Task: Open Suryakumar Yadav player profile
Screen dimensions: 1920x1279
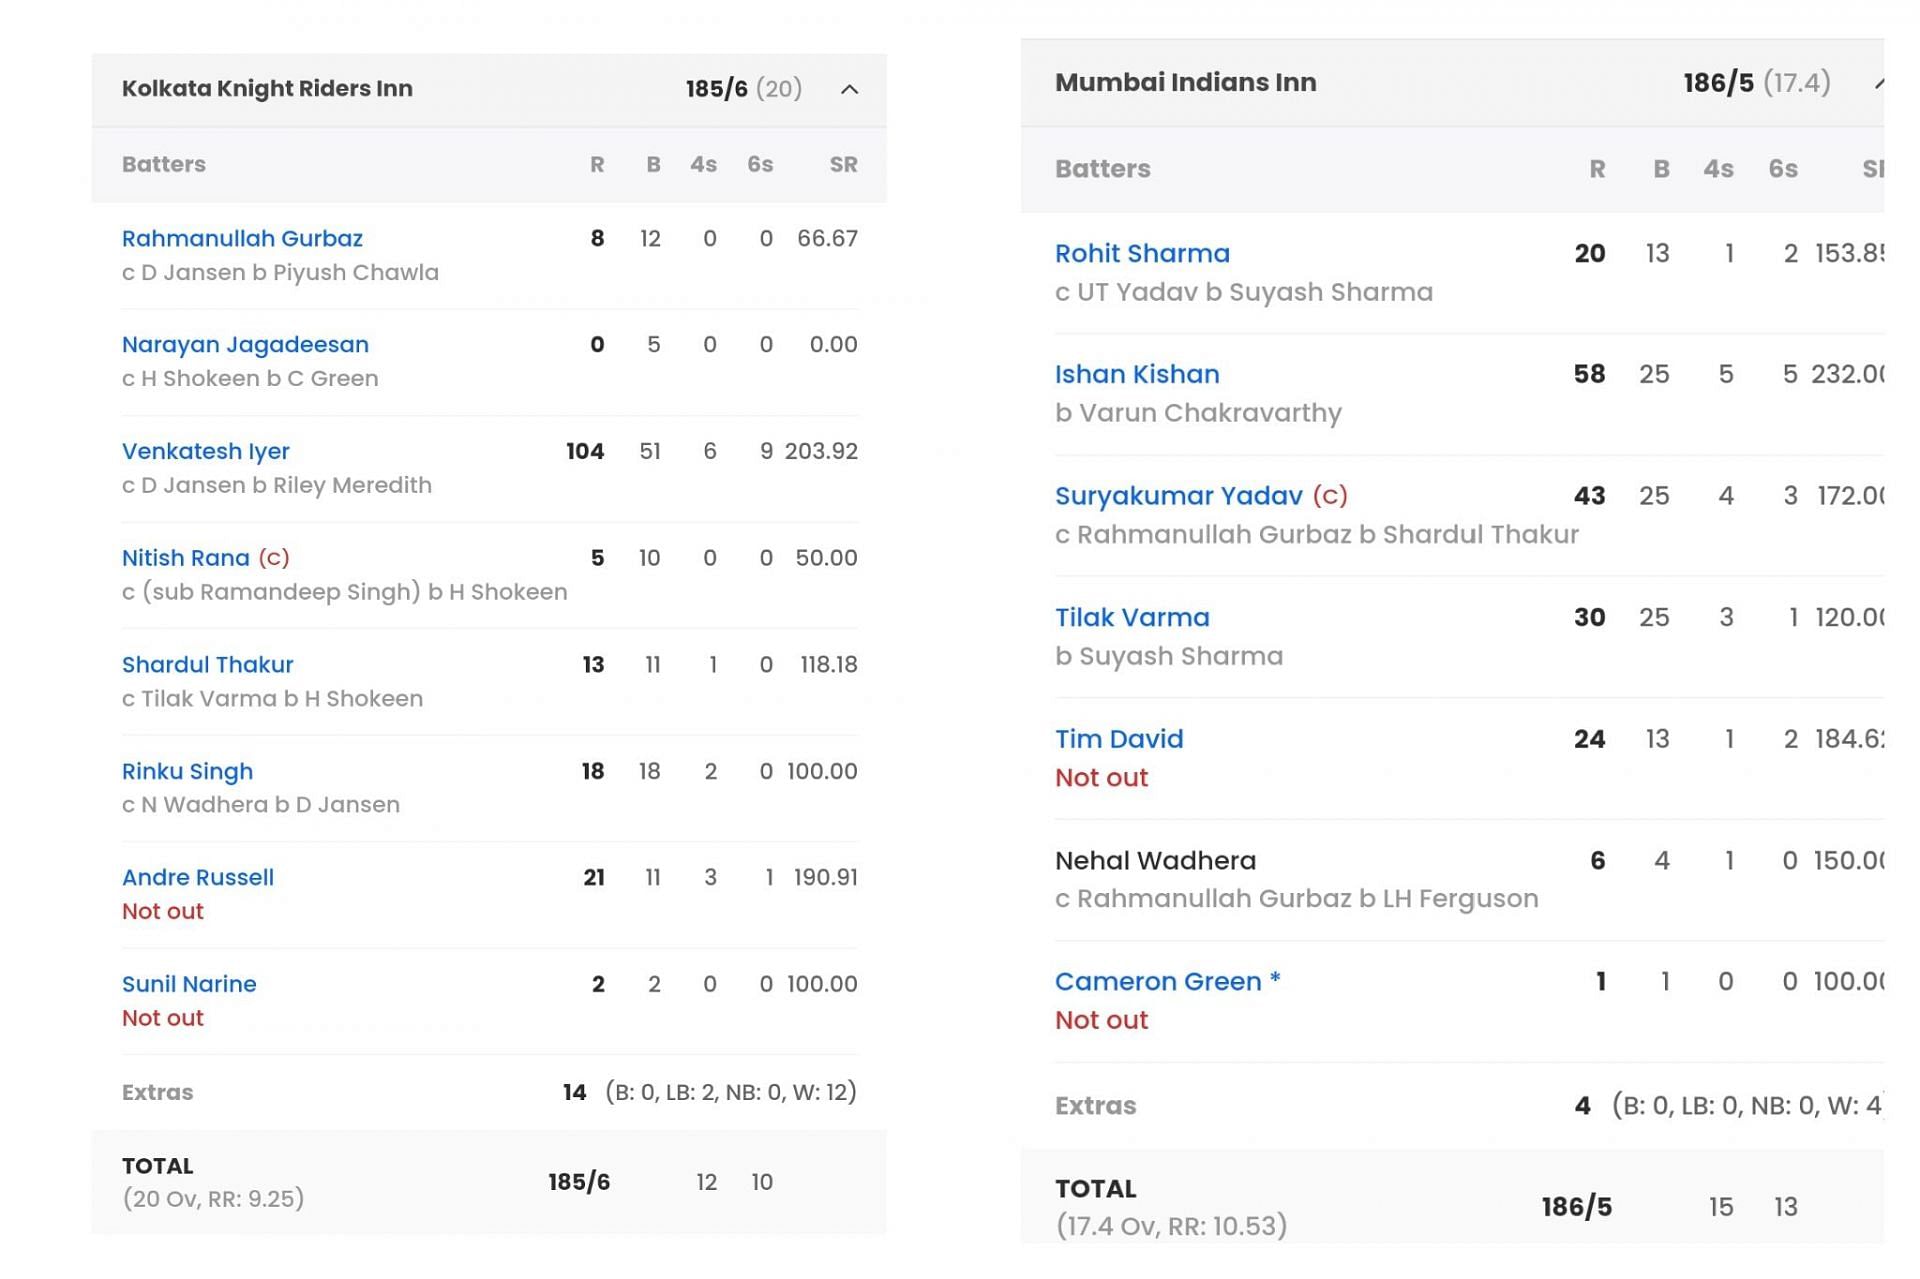Action: click(1179, 495)
